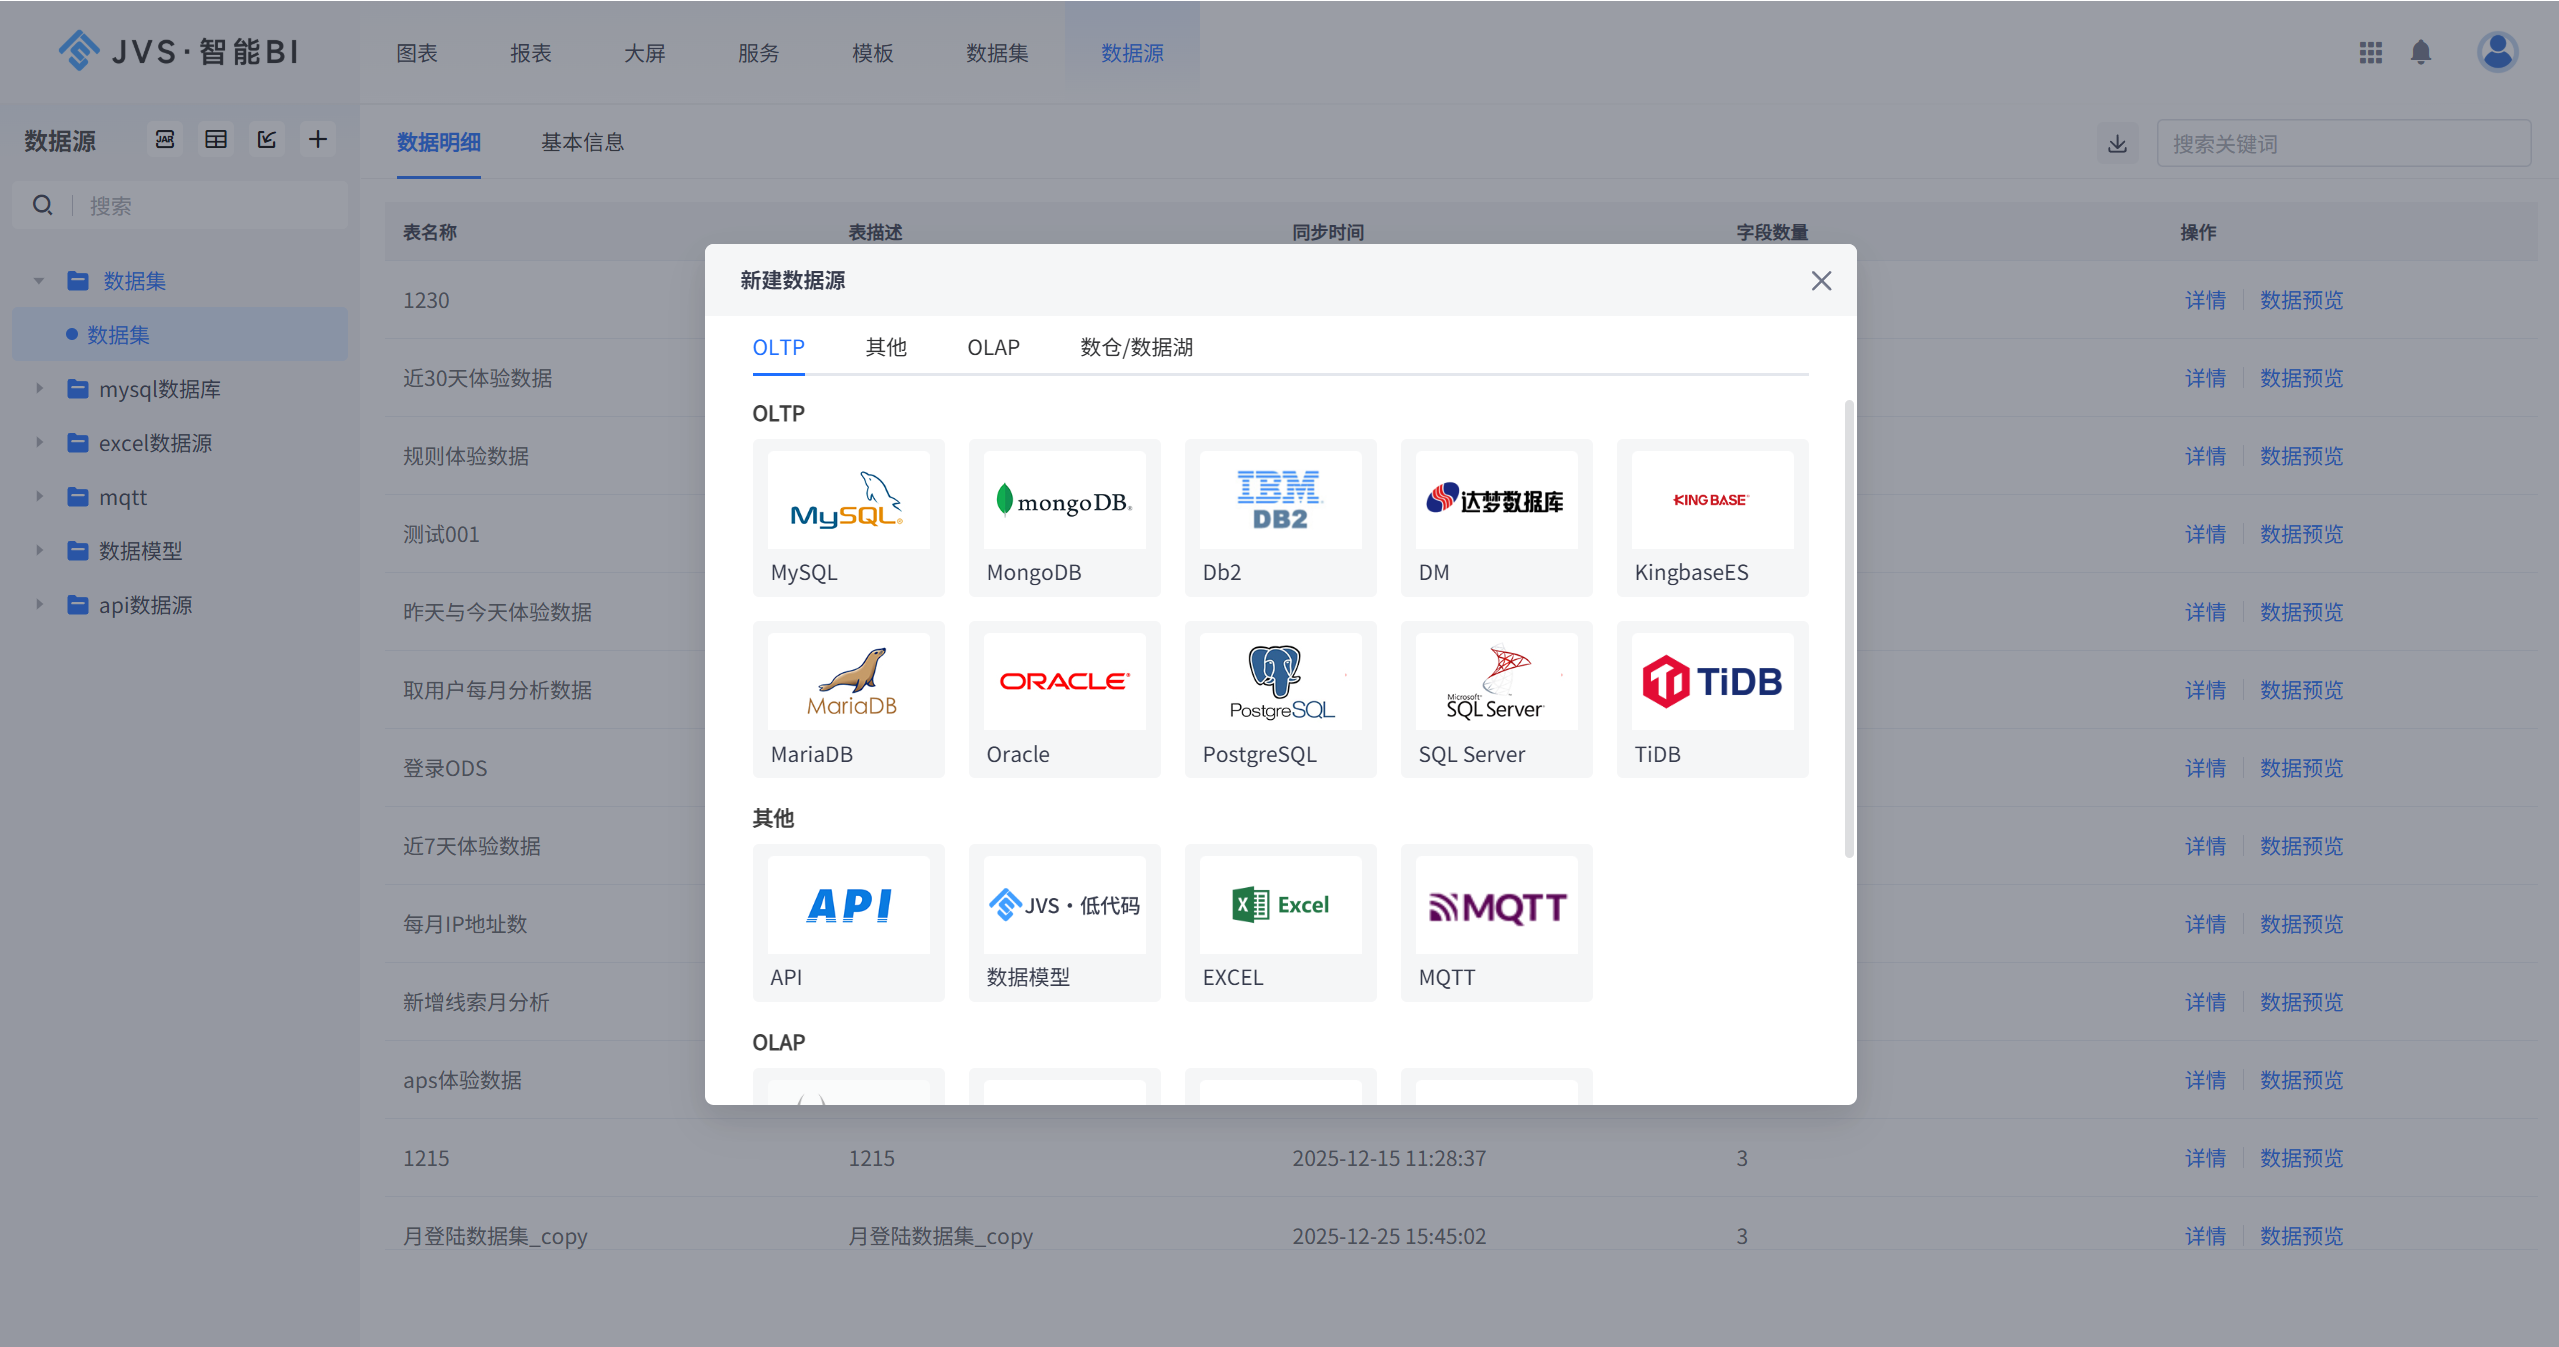Choose the API data source icon
Screen dimensions: 2559x1347
[x=848, y=906]
